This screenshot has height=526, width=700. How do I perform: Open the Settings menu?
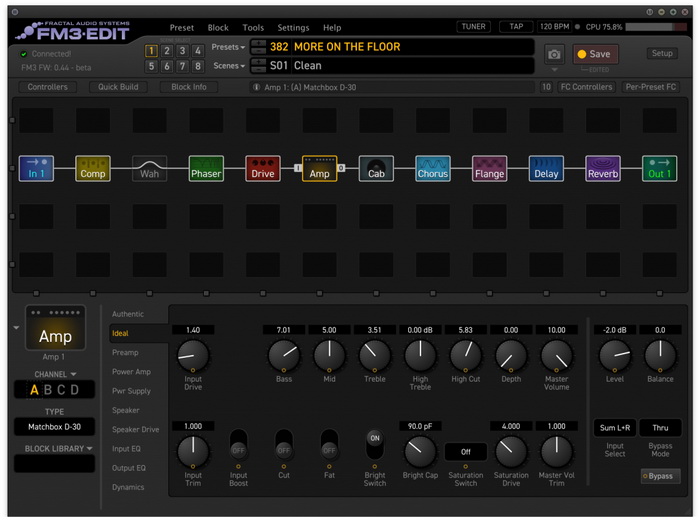[x=293, y=28]
